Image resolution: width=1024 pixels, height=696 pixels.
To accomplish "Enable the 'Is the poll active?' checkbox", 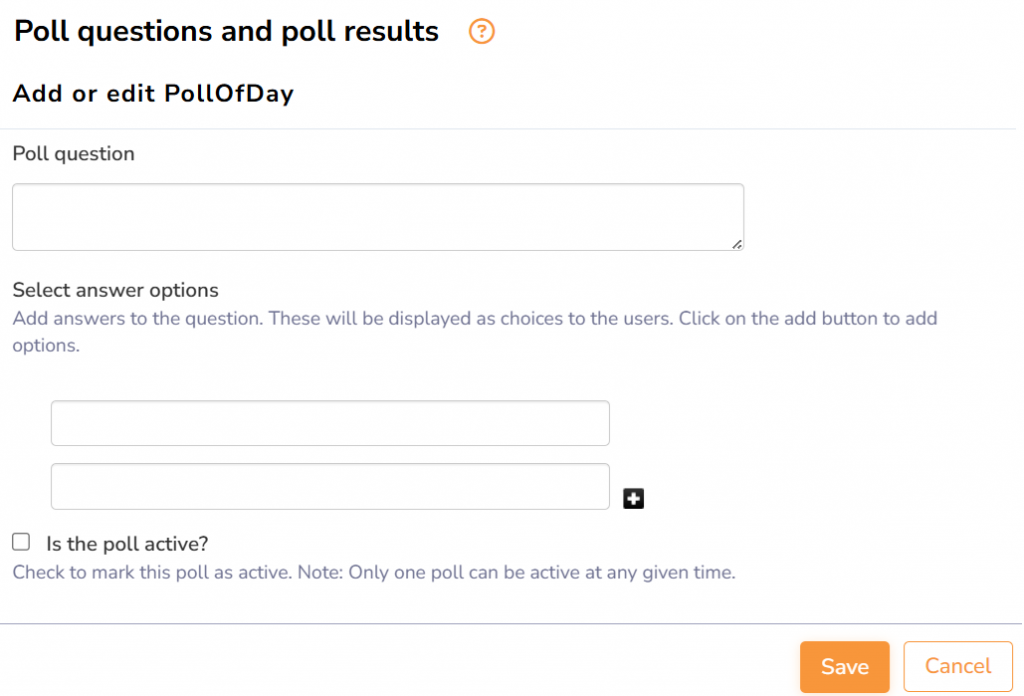I will [x=21, y=542].
